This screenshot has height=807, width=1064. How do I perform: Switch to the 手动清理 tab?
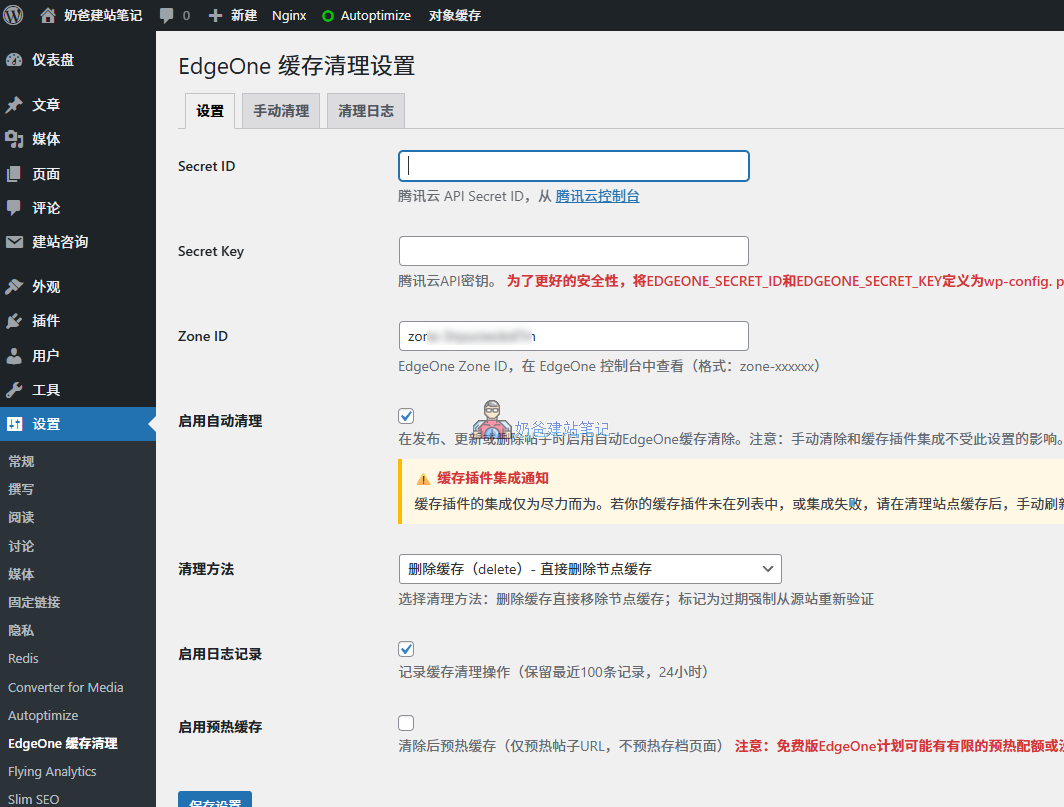click(x=280, y=111)
